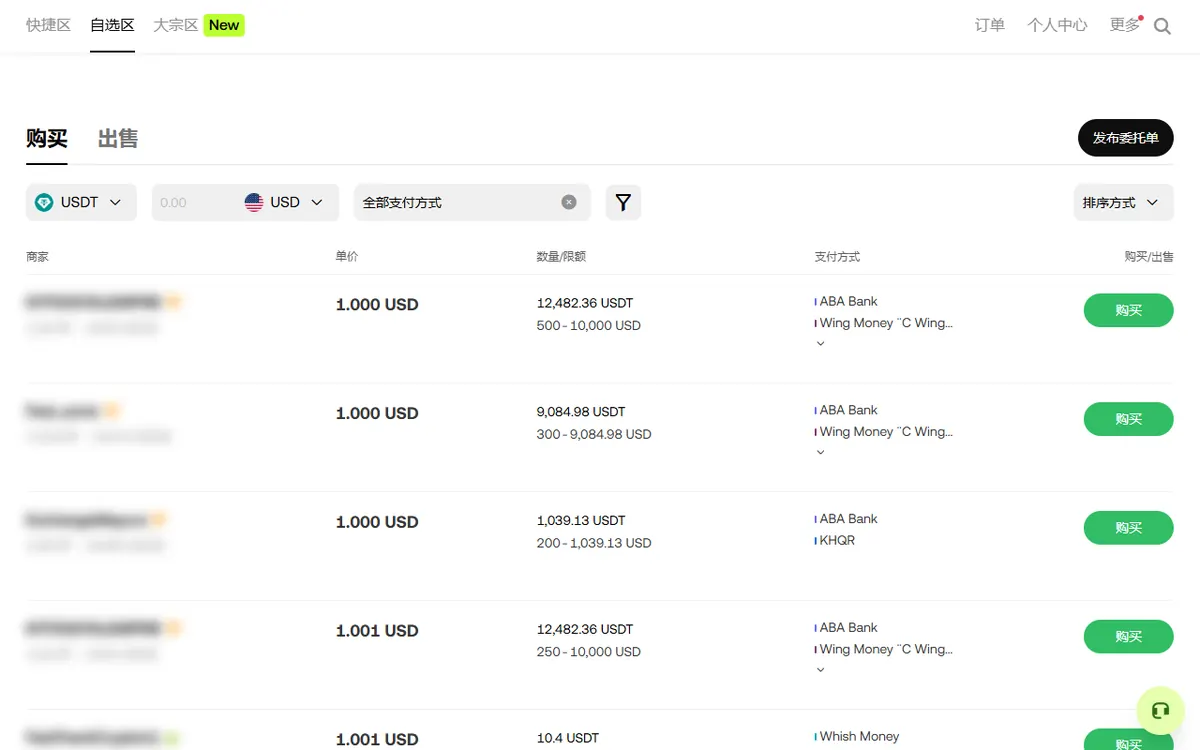
Task: Switch to the 快捷区 tab
Action: (x=48, y=25)
